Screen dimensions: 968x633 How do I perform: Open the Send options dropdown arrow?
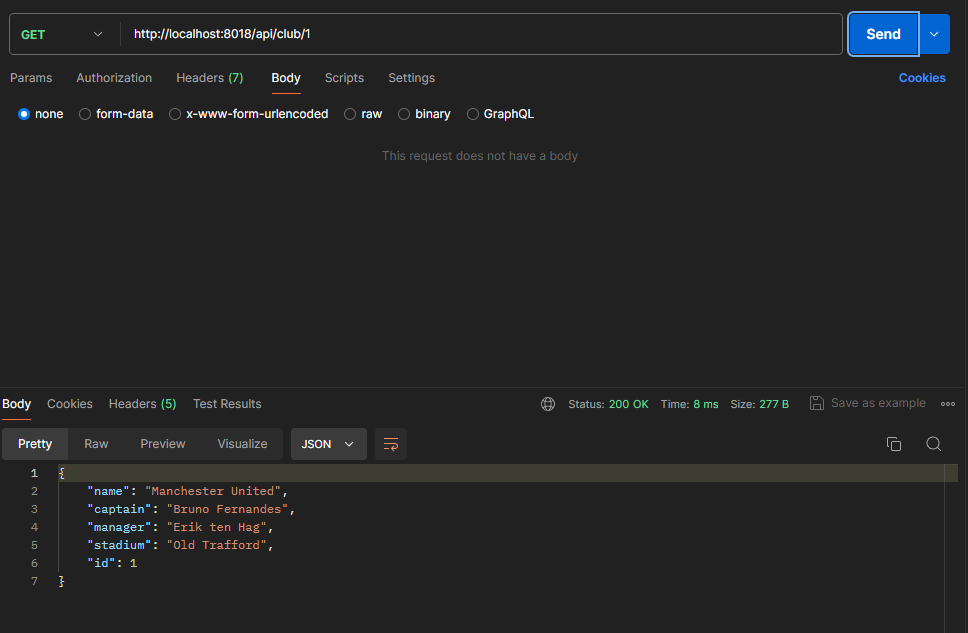point(934,34)
